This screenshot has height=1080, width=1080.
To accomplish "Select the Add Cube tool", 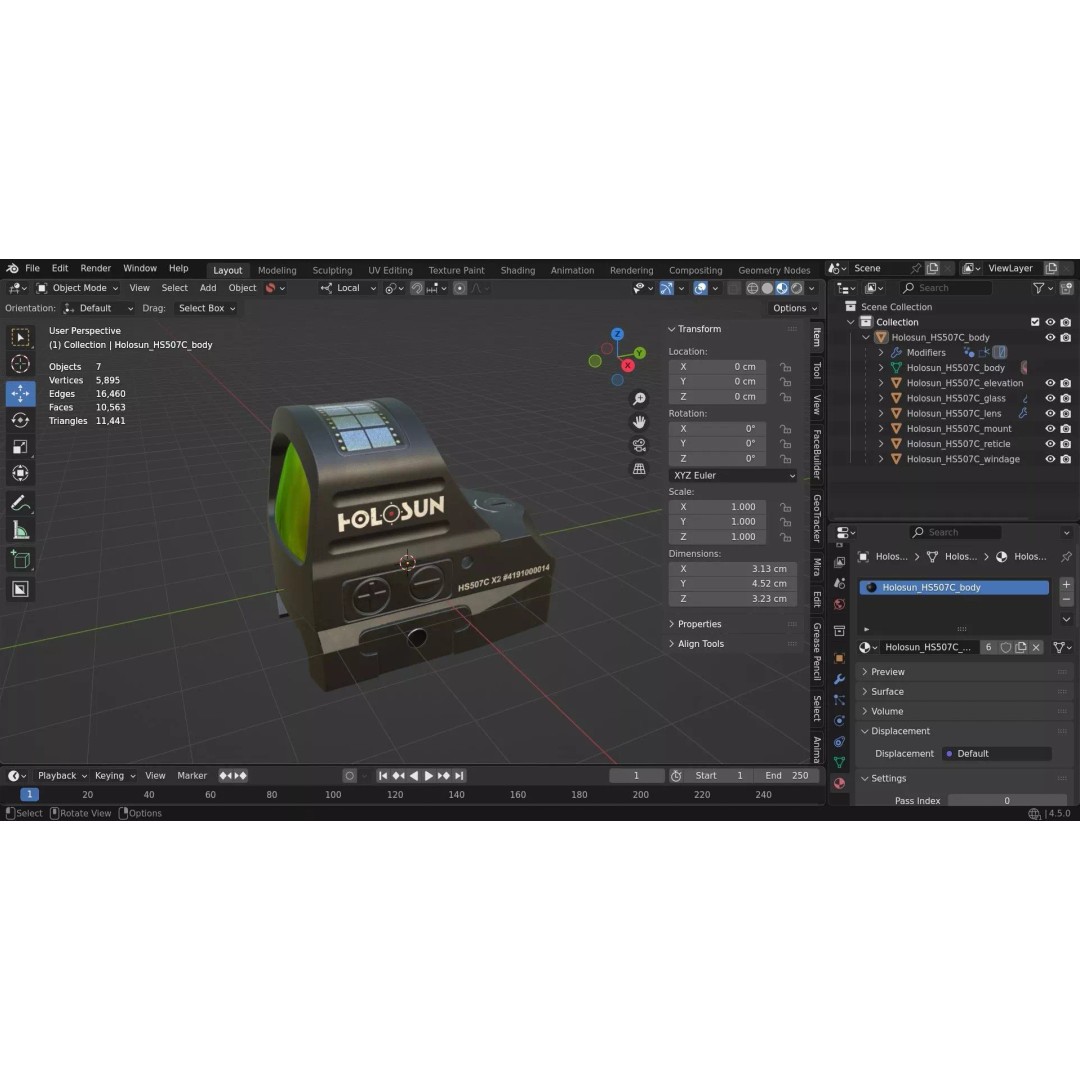I will click(x=20, y=560).
